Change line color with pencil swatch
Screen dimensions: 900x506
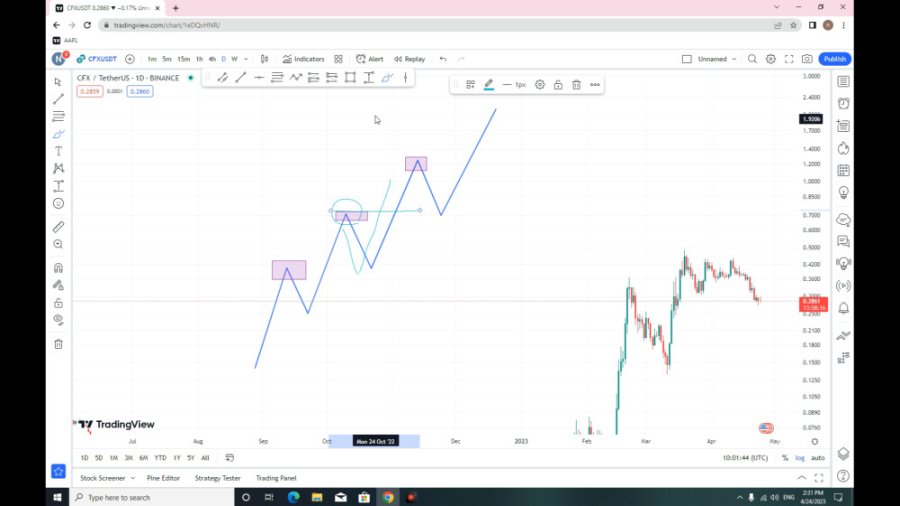(x=489, y=85)
